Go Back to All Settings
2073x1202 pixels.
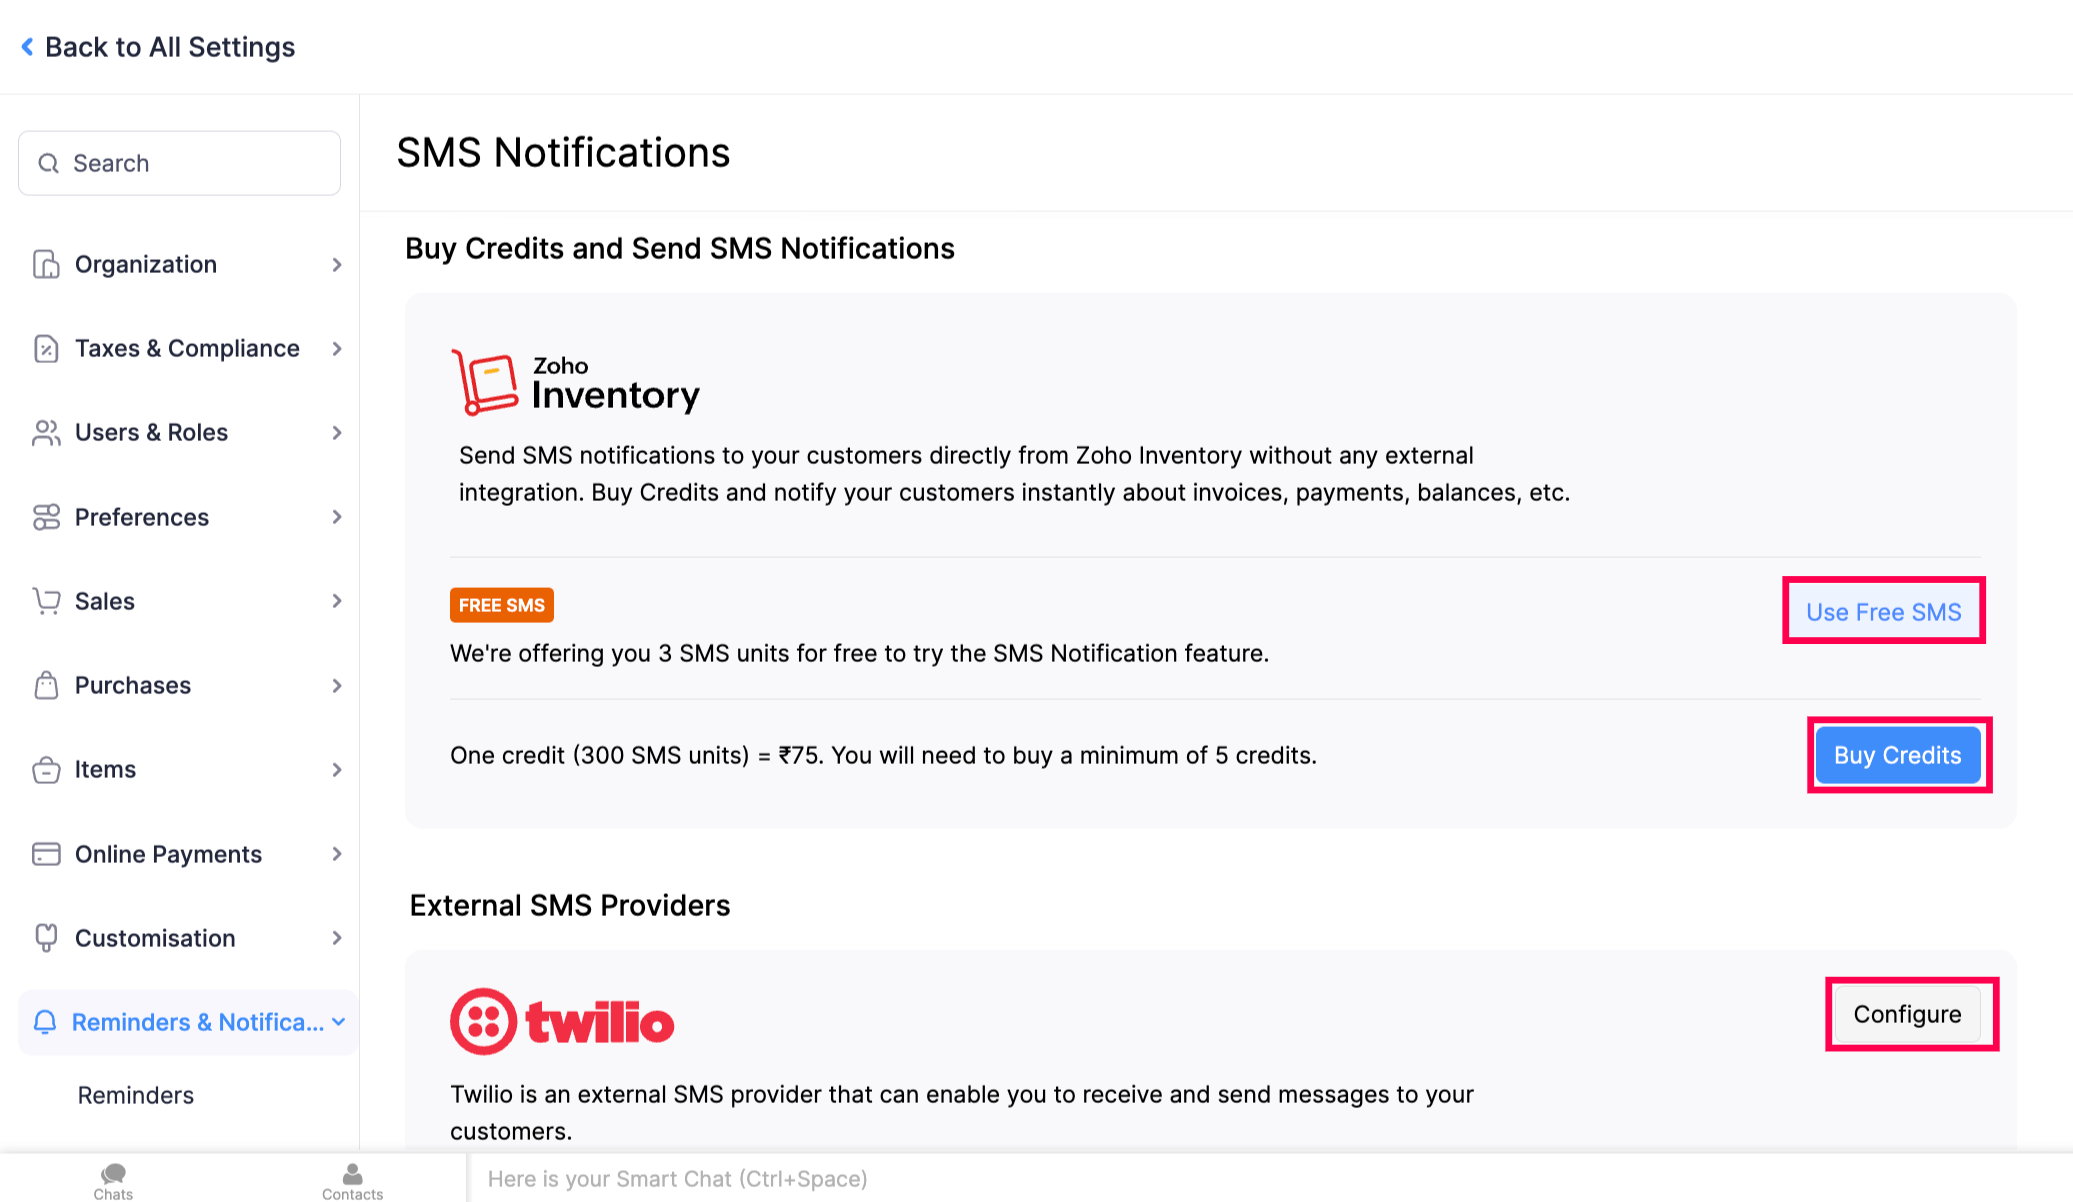pyautogui.click(x=157, y=47)
